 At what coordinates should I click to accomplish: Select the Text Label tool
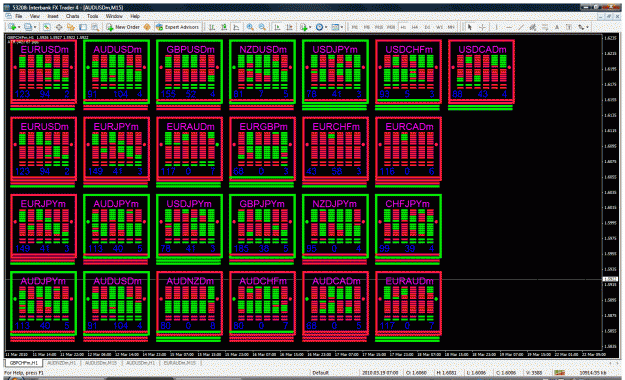569,27
